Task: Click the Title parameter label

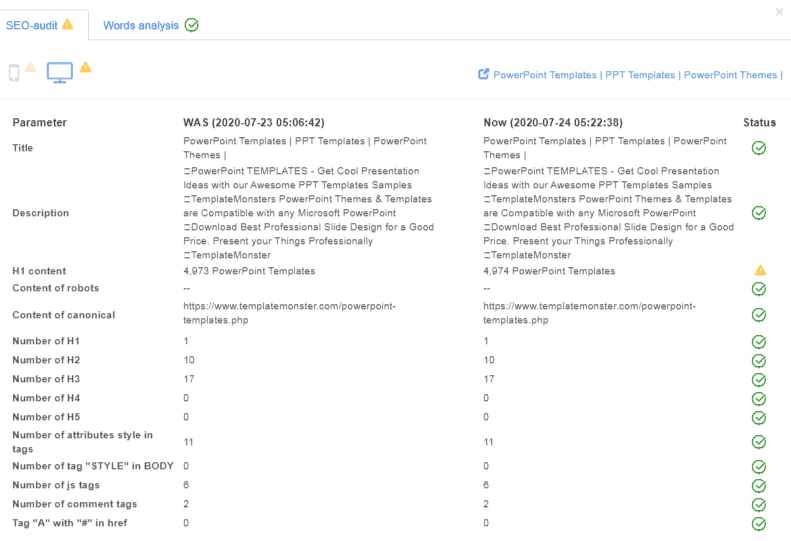Action: point(23,148)
